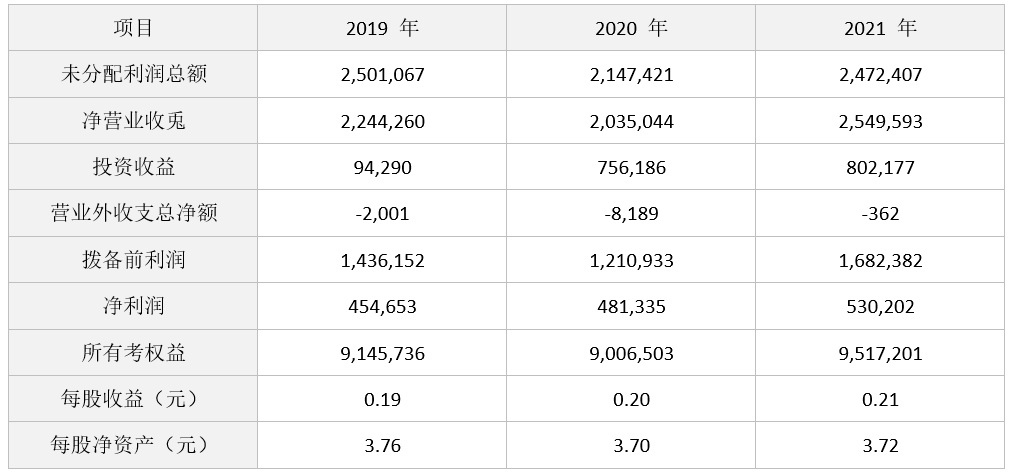1015x476 pixels.
Task: Select the 投资收益 row label
Action: 133,168
